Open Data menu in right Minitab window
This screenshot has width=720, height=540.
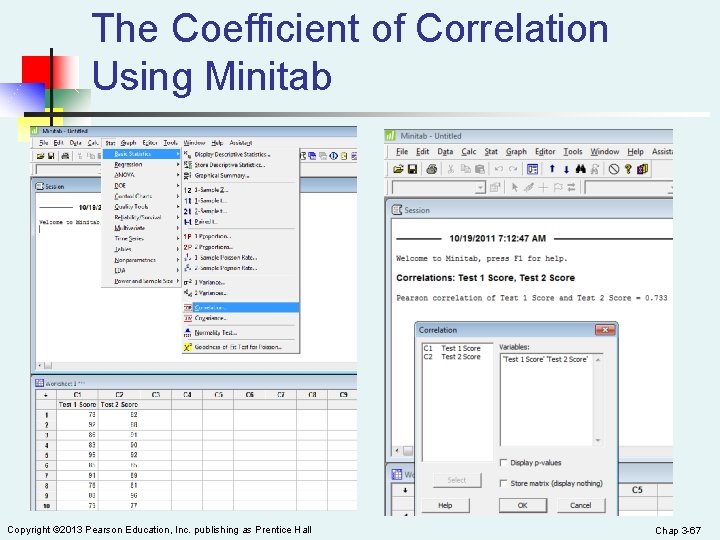coord(445,152)
